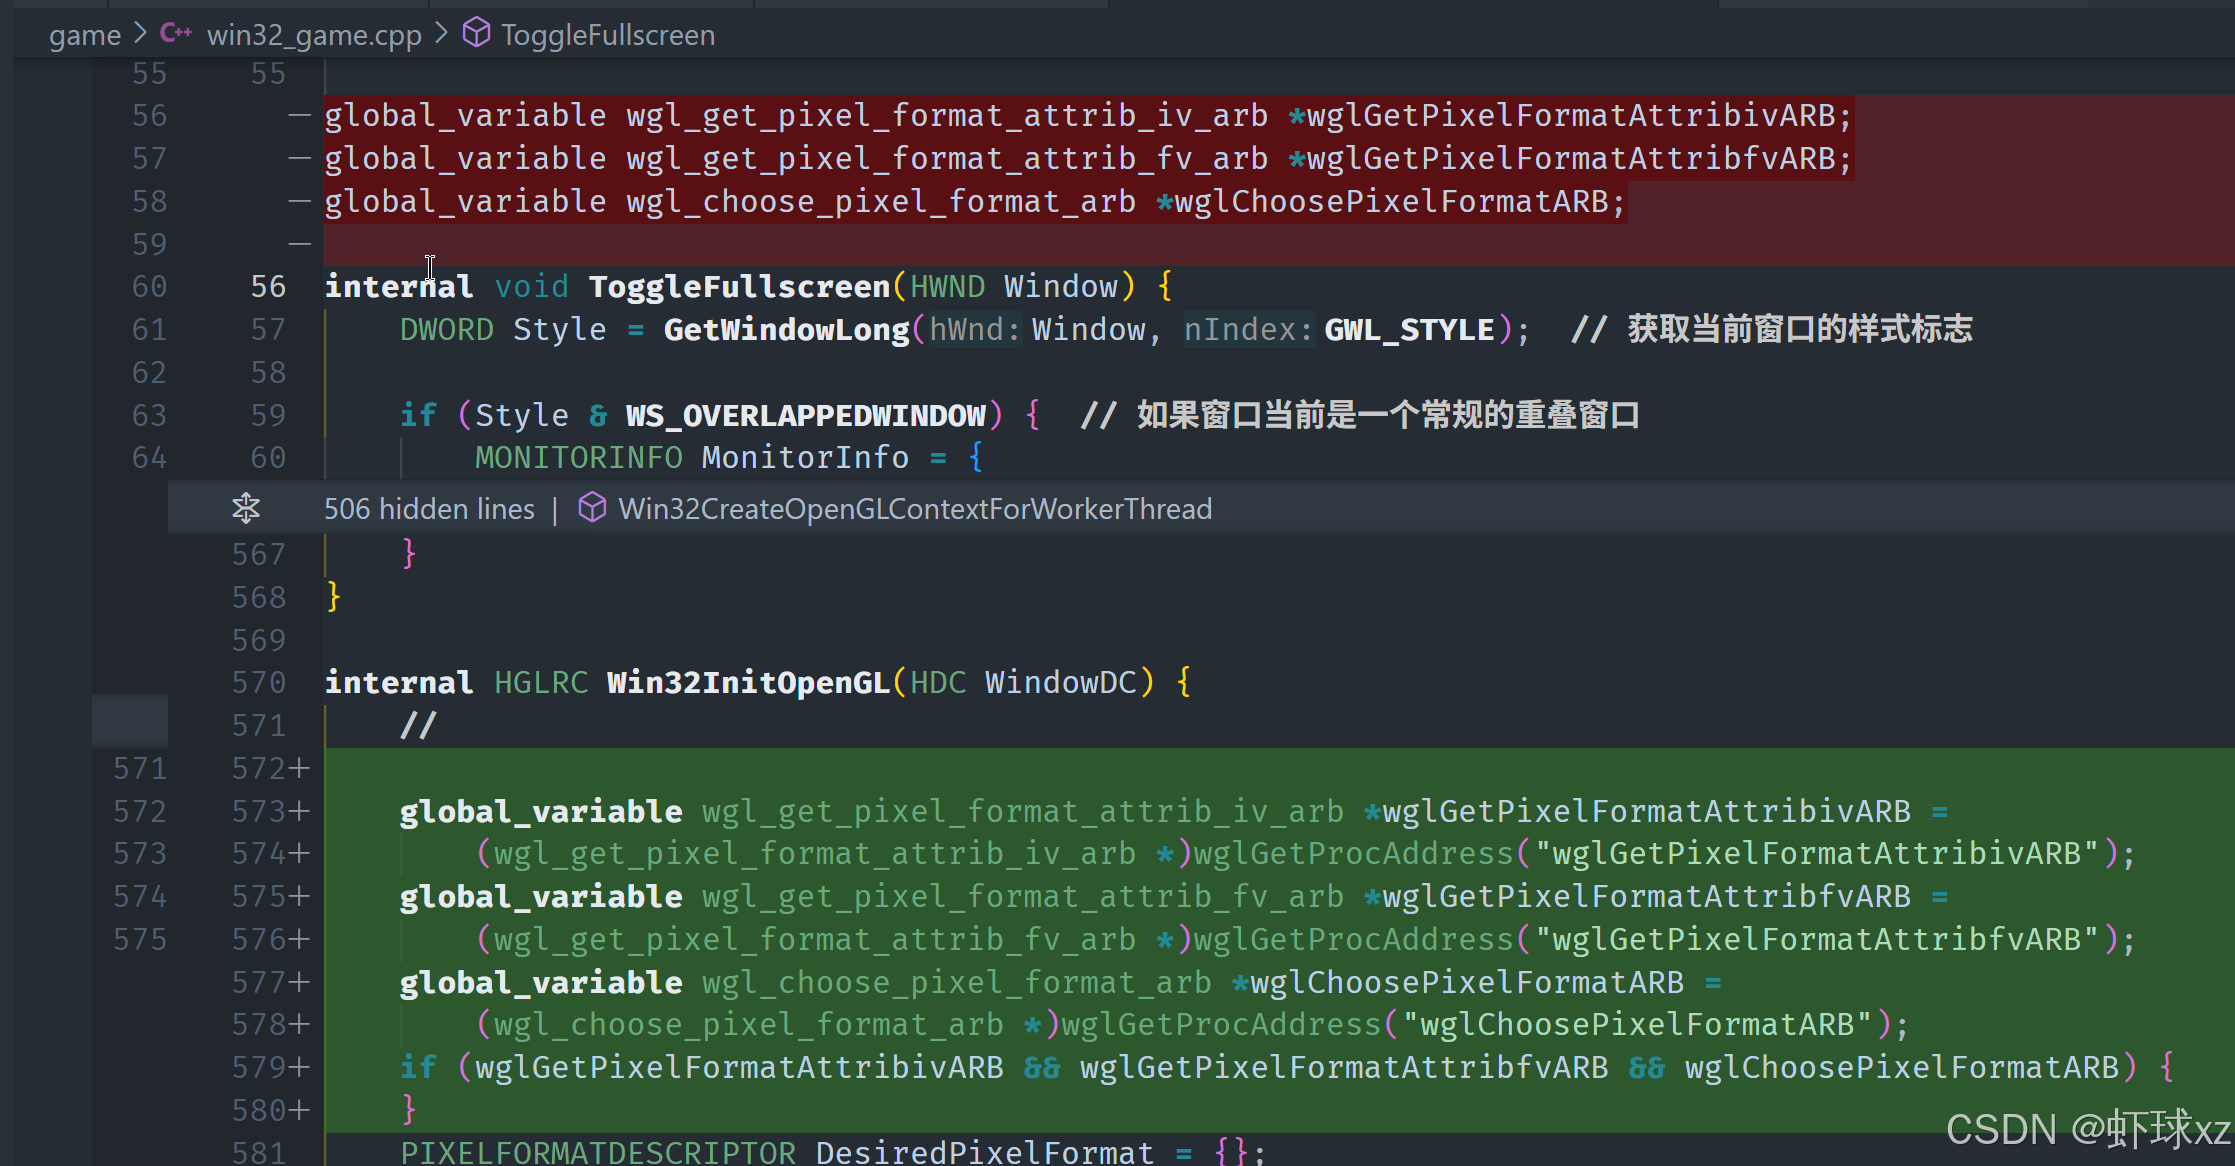Click the WS_OVERLAPPEDWINDOW identifier in code

805,415
